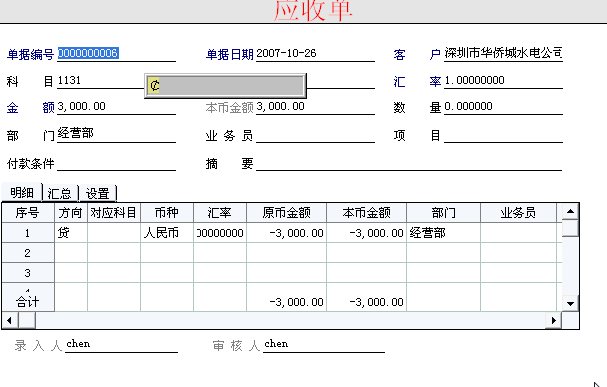
Task: Click the 客户 field 深圳市华侨城水电公司
Action: tap(503, 53)
